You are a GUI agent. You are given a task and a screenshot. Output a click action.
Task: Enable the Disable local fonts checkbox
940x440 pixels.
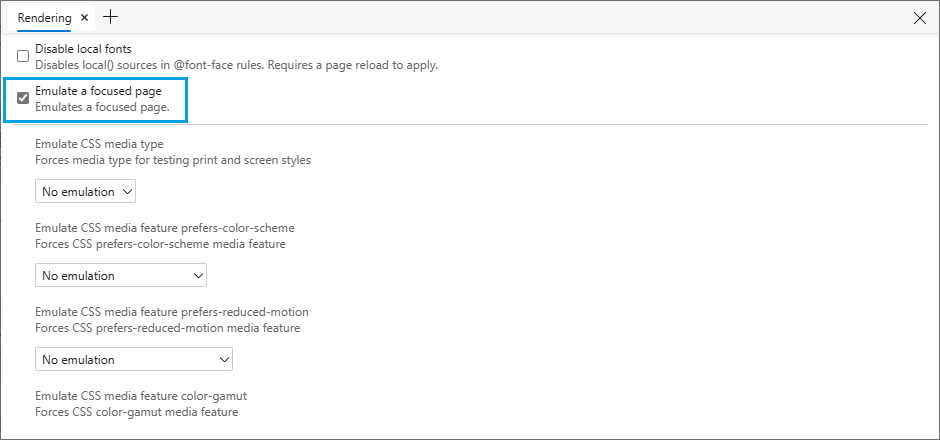(x=23, y=57)
